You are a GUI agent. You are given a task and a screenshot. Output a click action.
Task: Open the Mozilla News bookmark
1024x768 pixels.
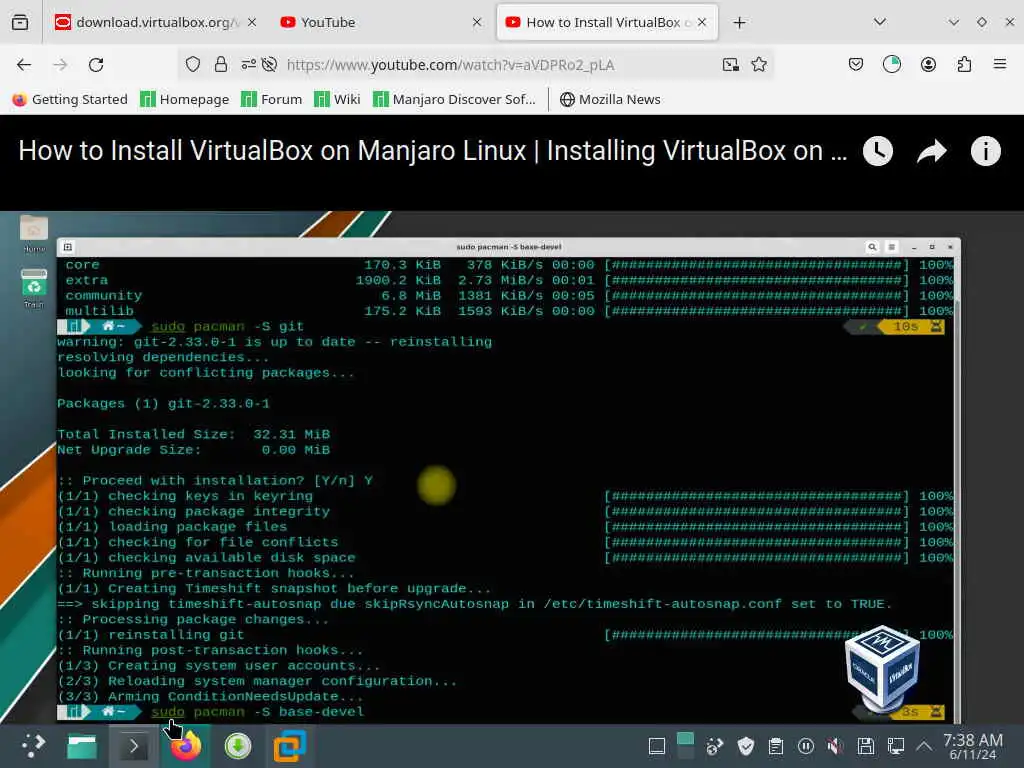tap(610, 99)
